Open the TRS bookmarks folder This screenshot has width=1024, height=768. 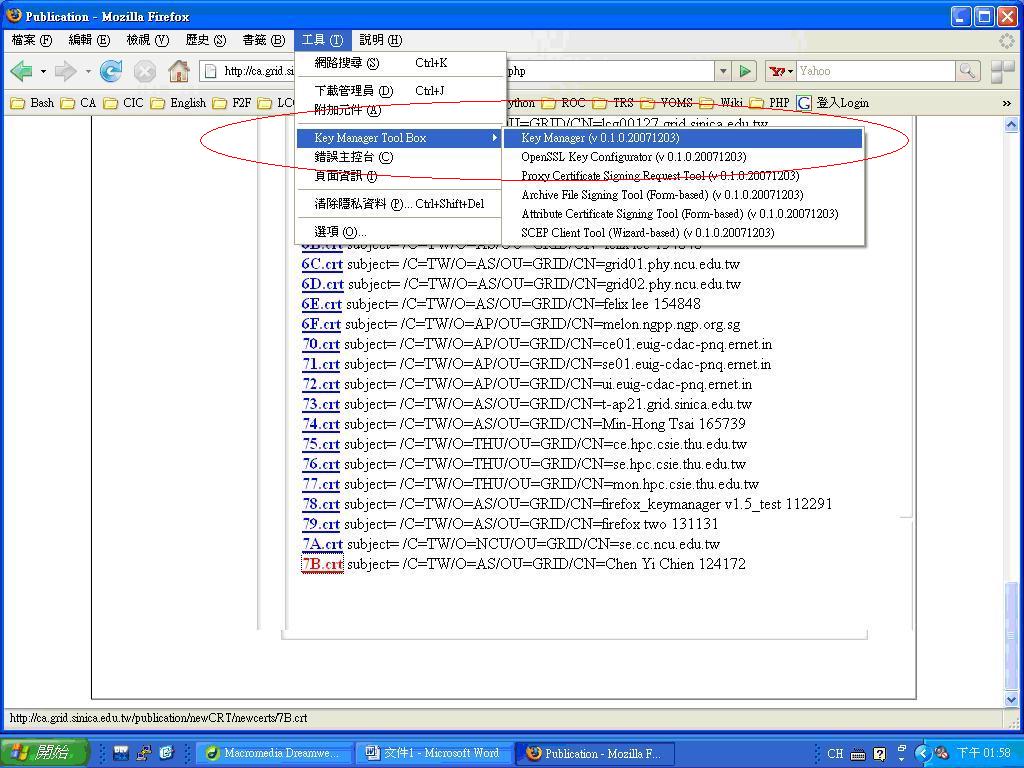[x=613, y=103]
